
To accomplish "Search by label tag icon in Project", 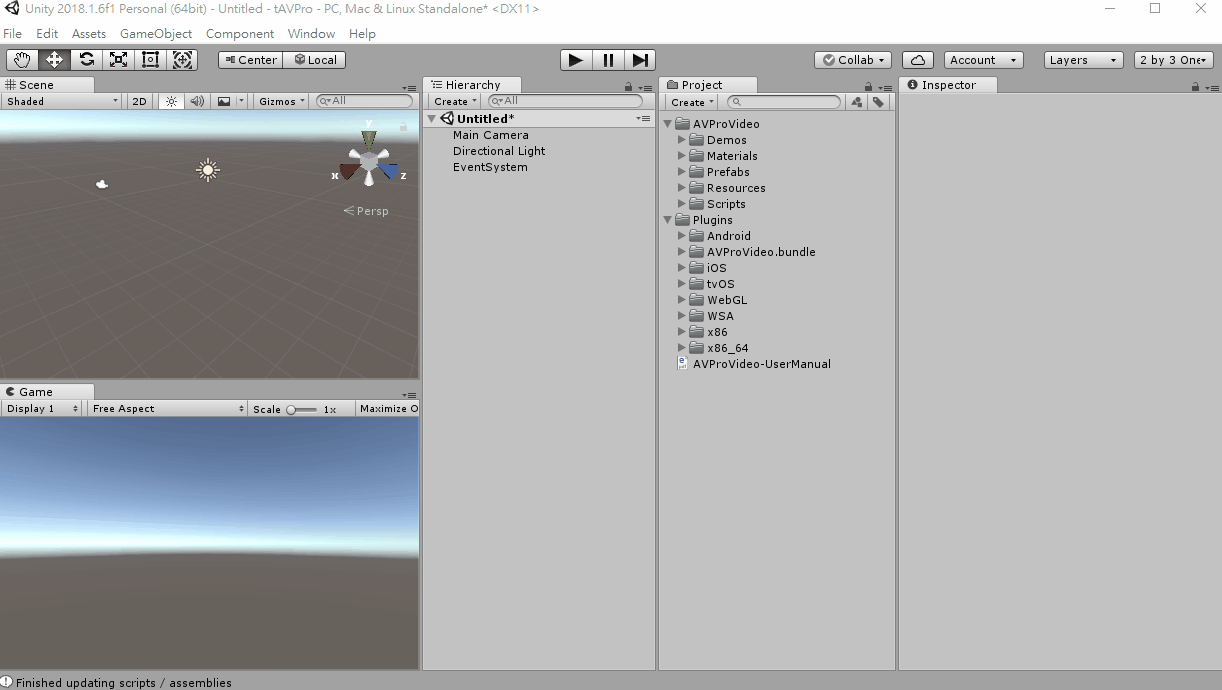I will 878,102.
